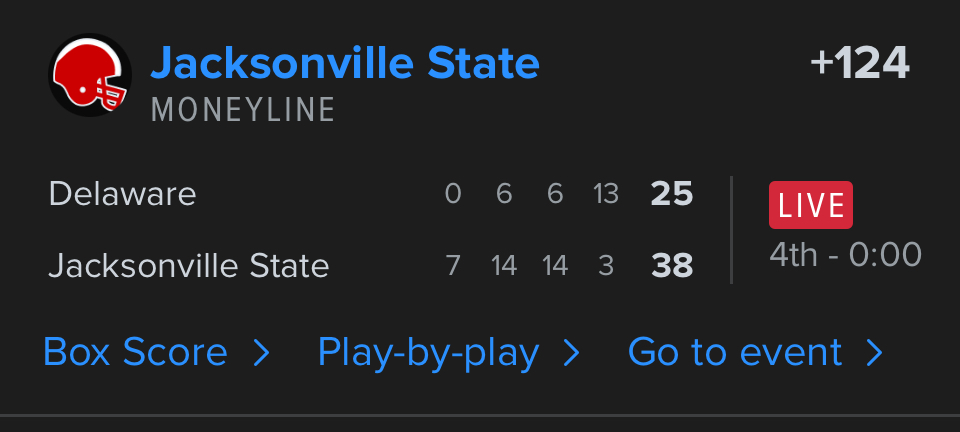
Task: Click the red football helmet icon
Action: pos(90,75)
